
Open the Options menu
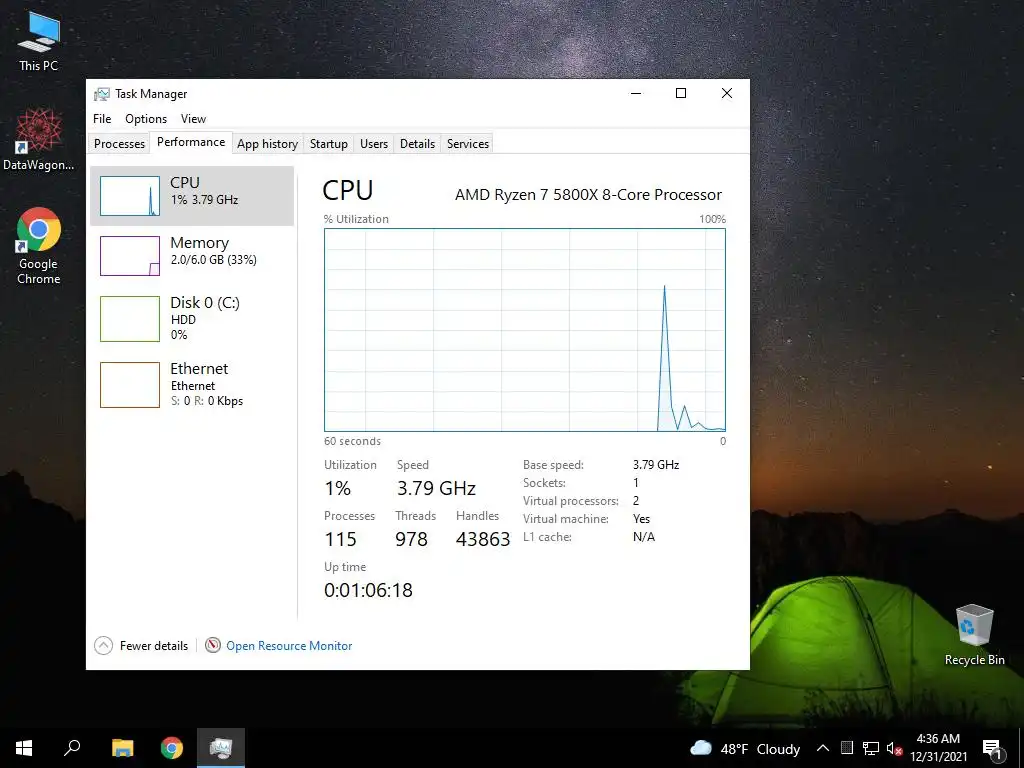[146, 119]
